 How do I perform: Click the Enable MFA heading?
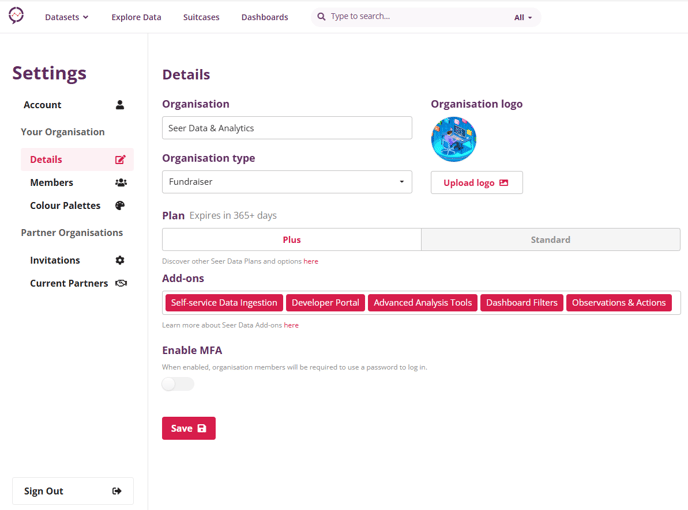tap(192, 350)
